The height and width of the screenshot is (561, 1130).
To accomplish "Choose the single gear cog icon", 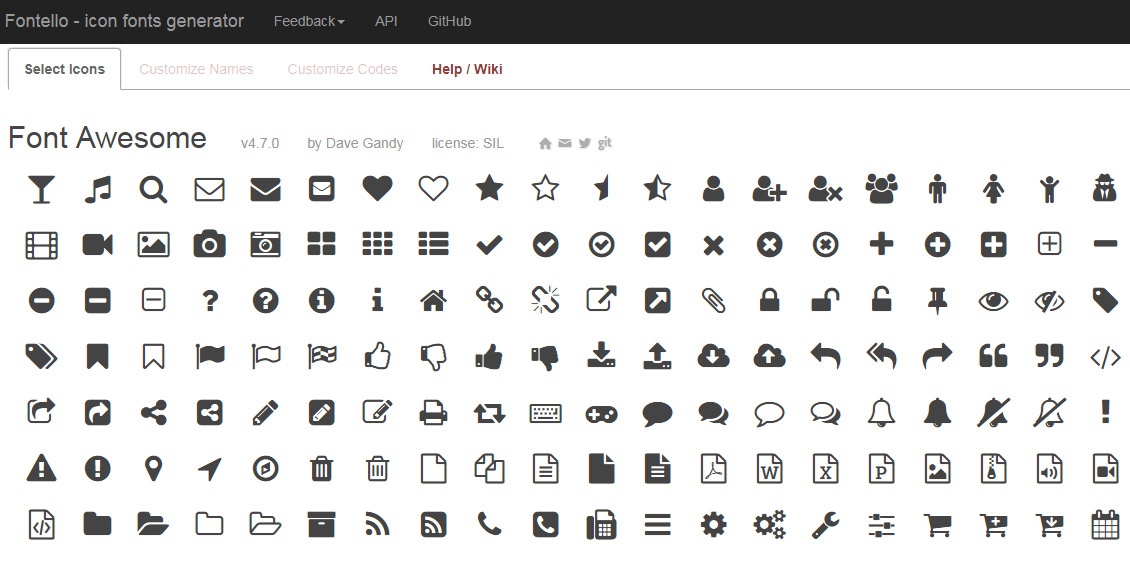I will (713, 524).
